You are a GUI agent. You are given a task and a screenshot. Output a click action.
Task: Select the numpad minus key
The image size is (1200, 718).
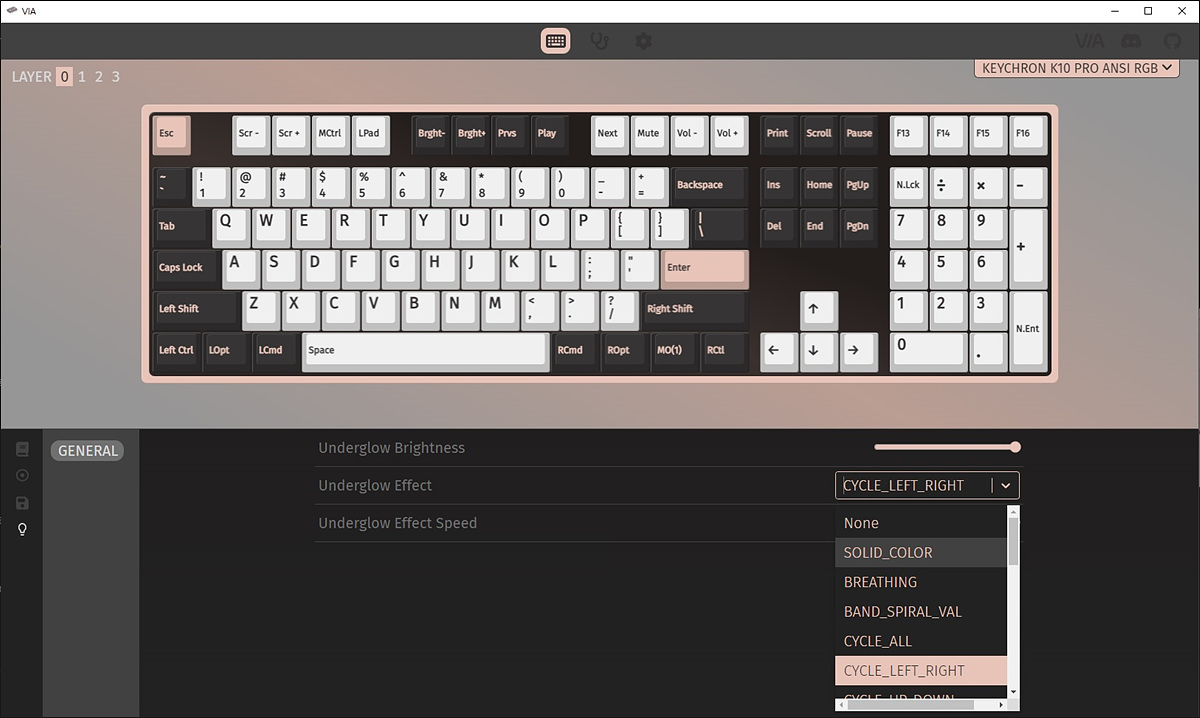1028,187
